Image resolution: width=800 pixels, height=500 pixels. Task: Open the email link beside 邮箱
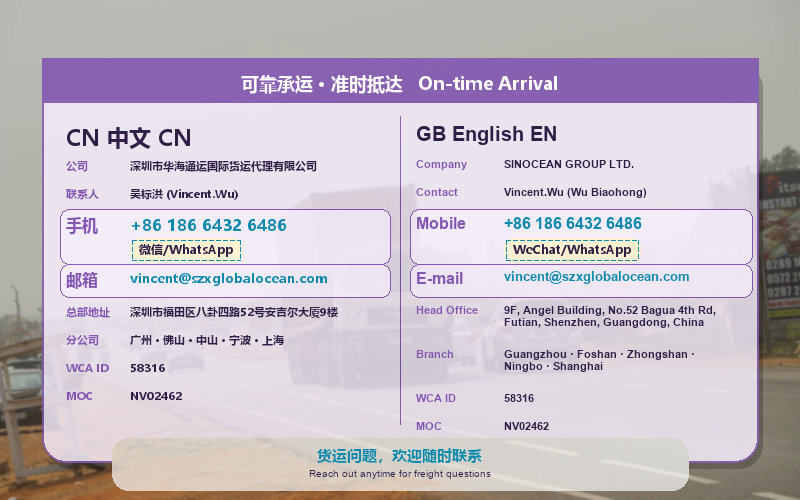229,279
